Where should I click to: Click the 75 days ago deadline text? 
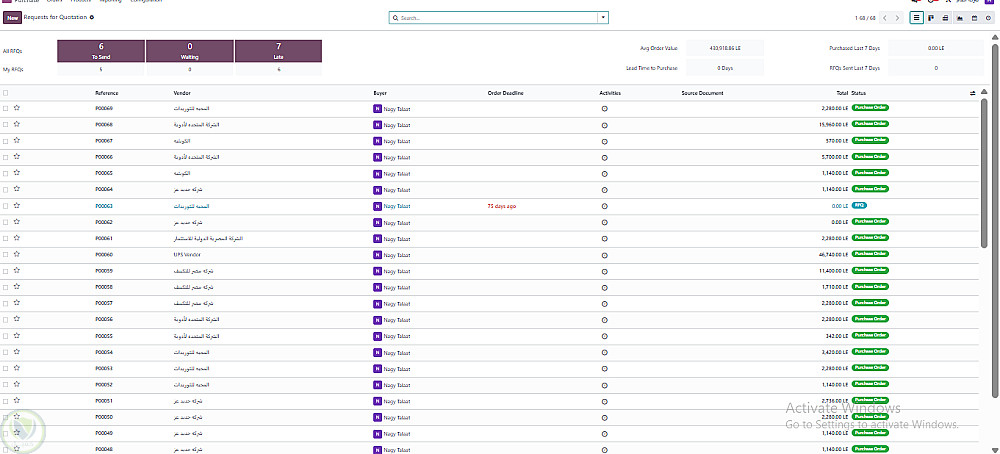[x=502, y=206]
